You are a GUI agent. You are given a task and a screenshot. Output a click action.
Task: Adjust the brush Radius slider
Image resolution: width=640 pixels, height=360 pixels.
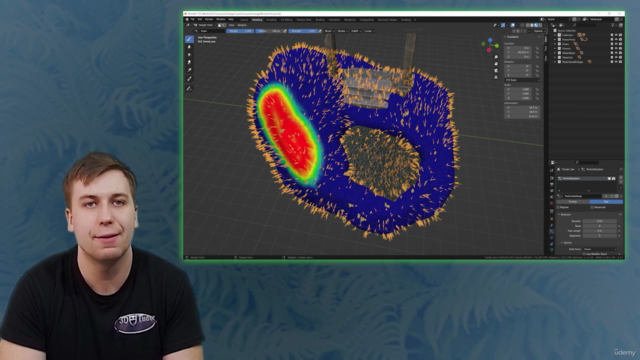click(x=269, y=31)
